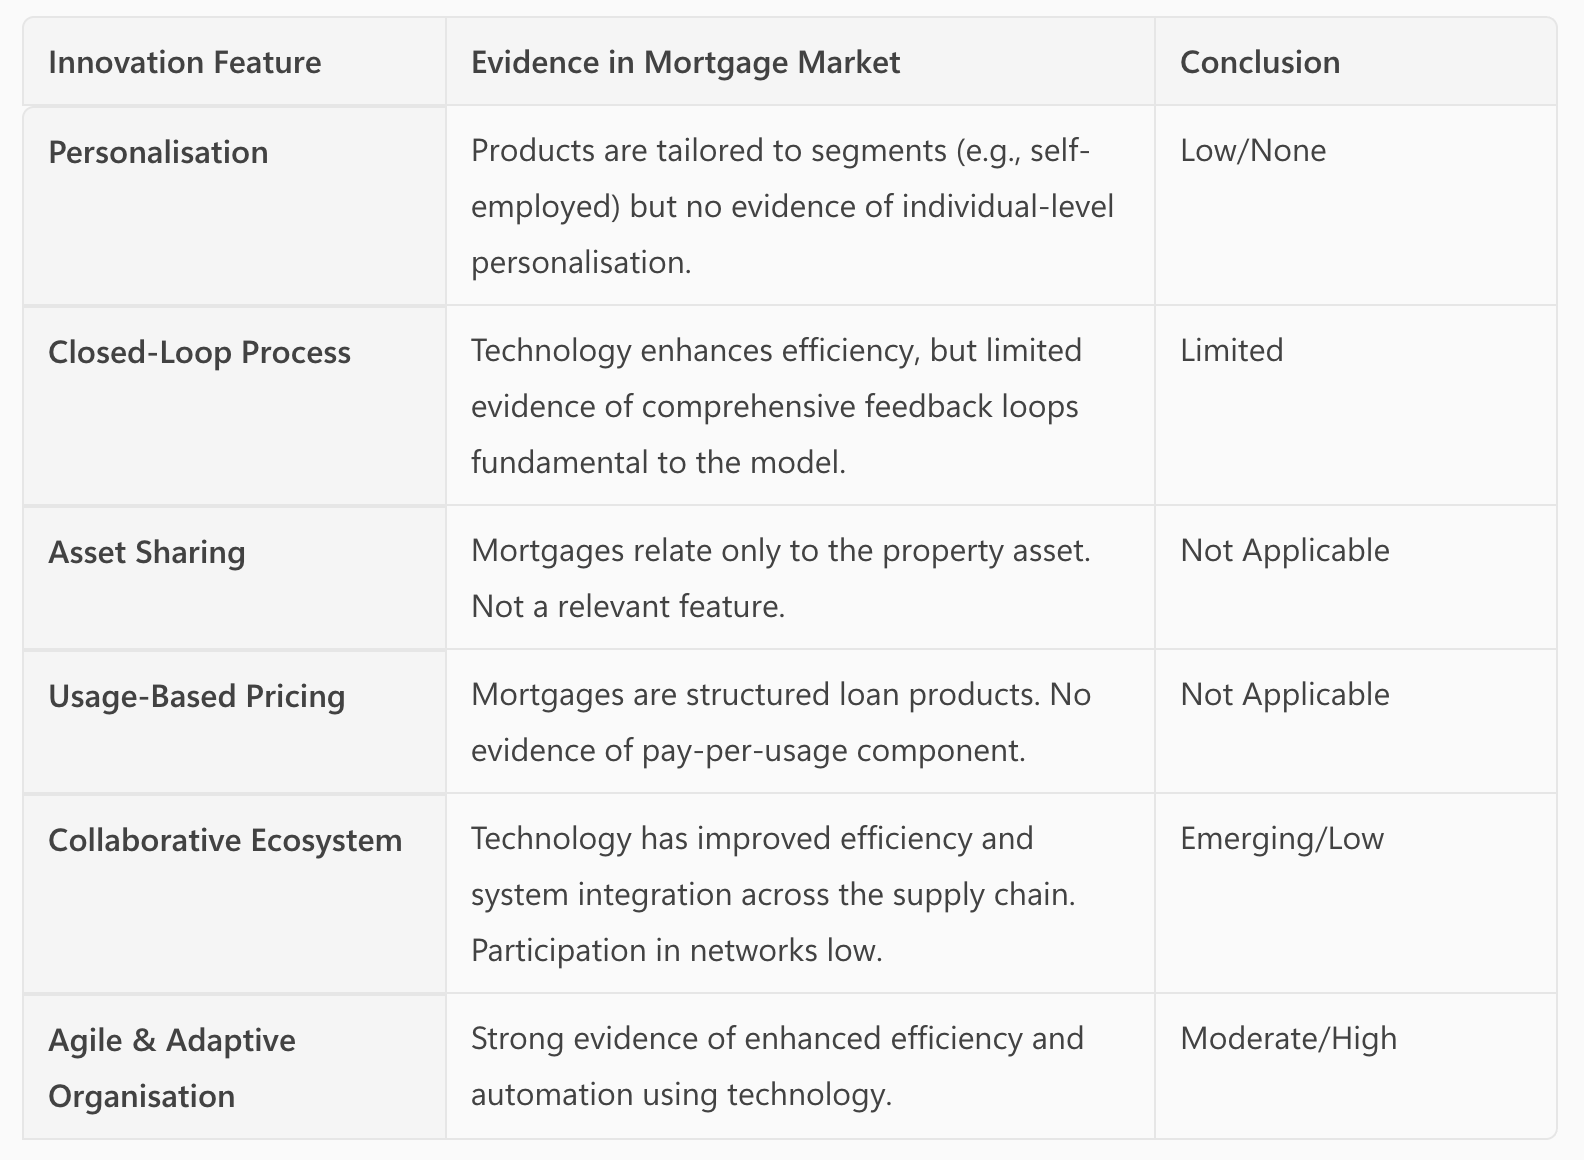Screen dimensions: 1584x1160
Task: Click the Limited conclusion cell
Action: pos(1231,350)
